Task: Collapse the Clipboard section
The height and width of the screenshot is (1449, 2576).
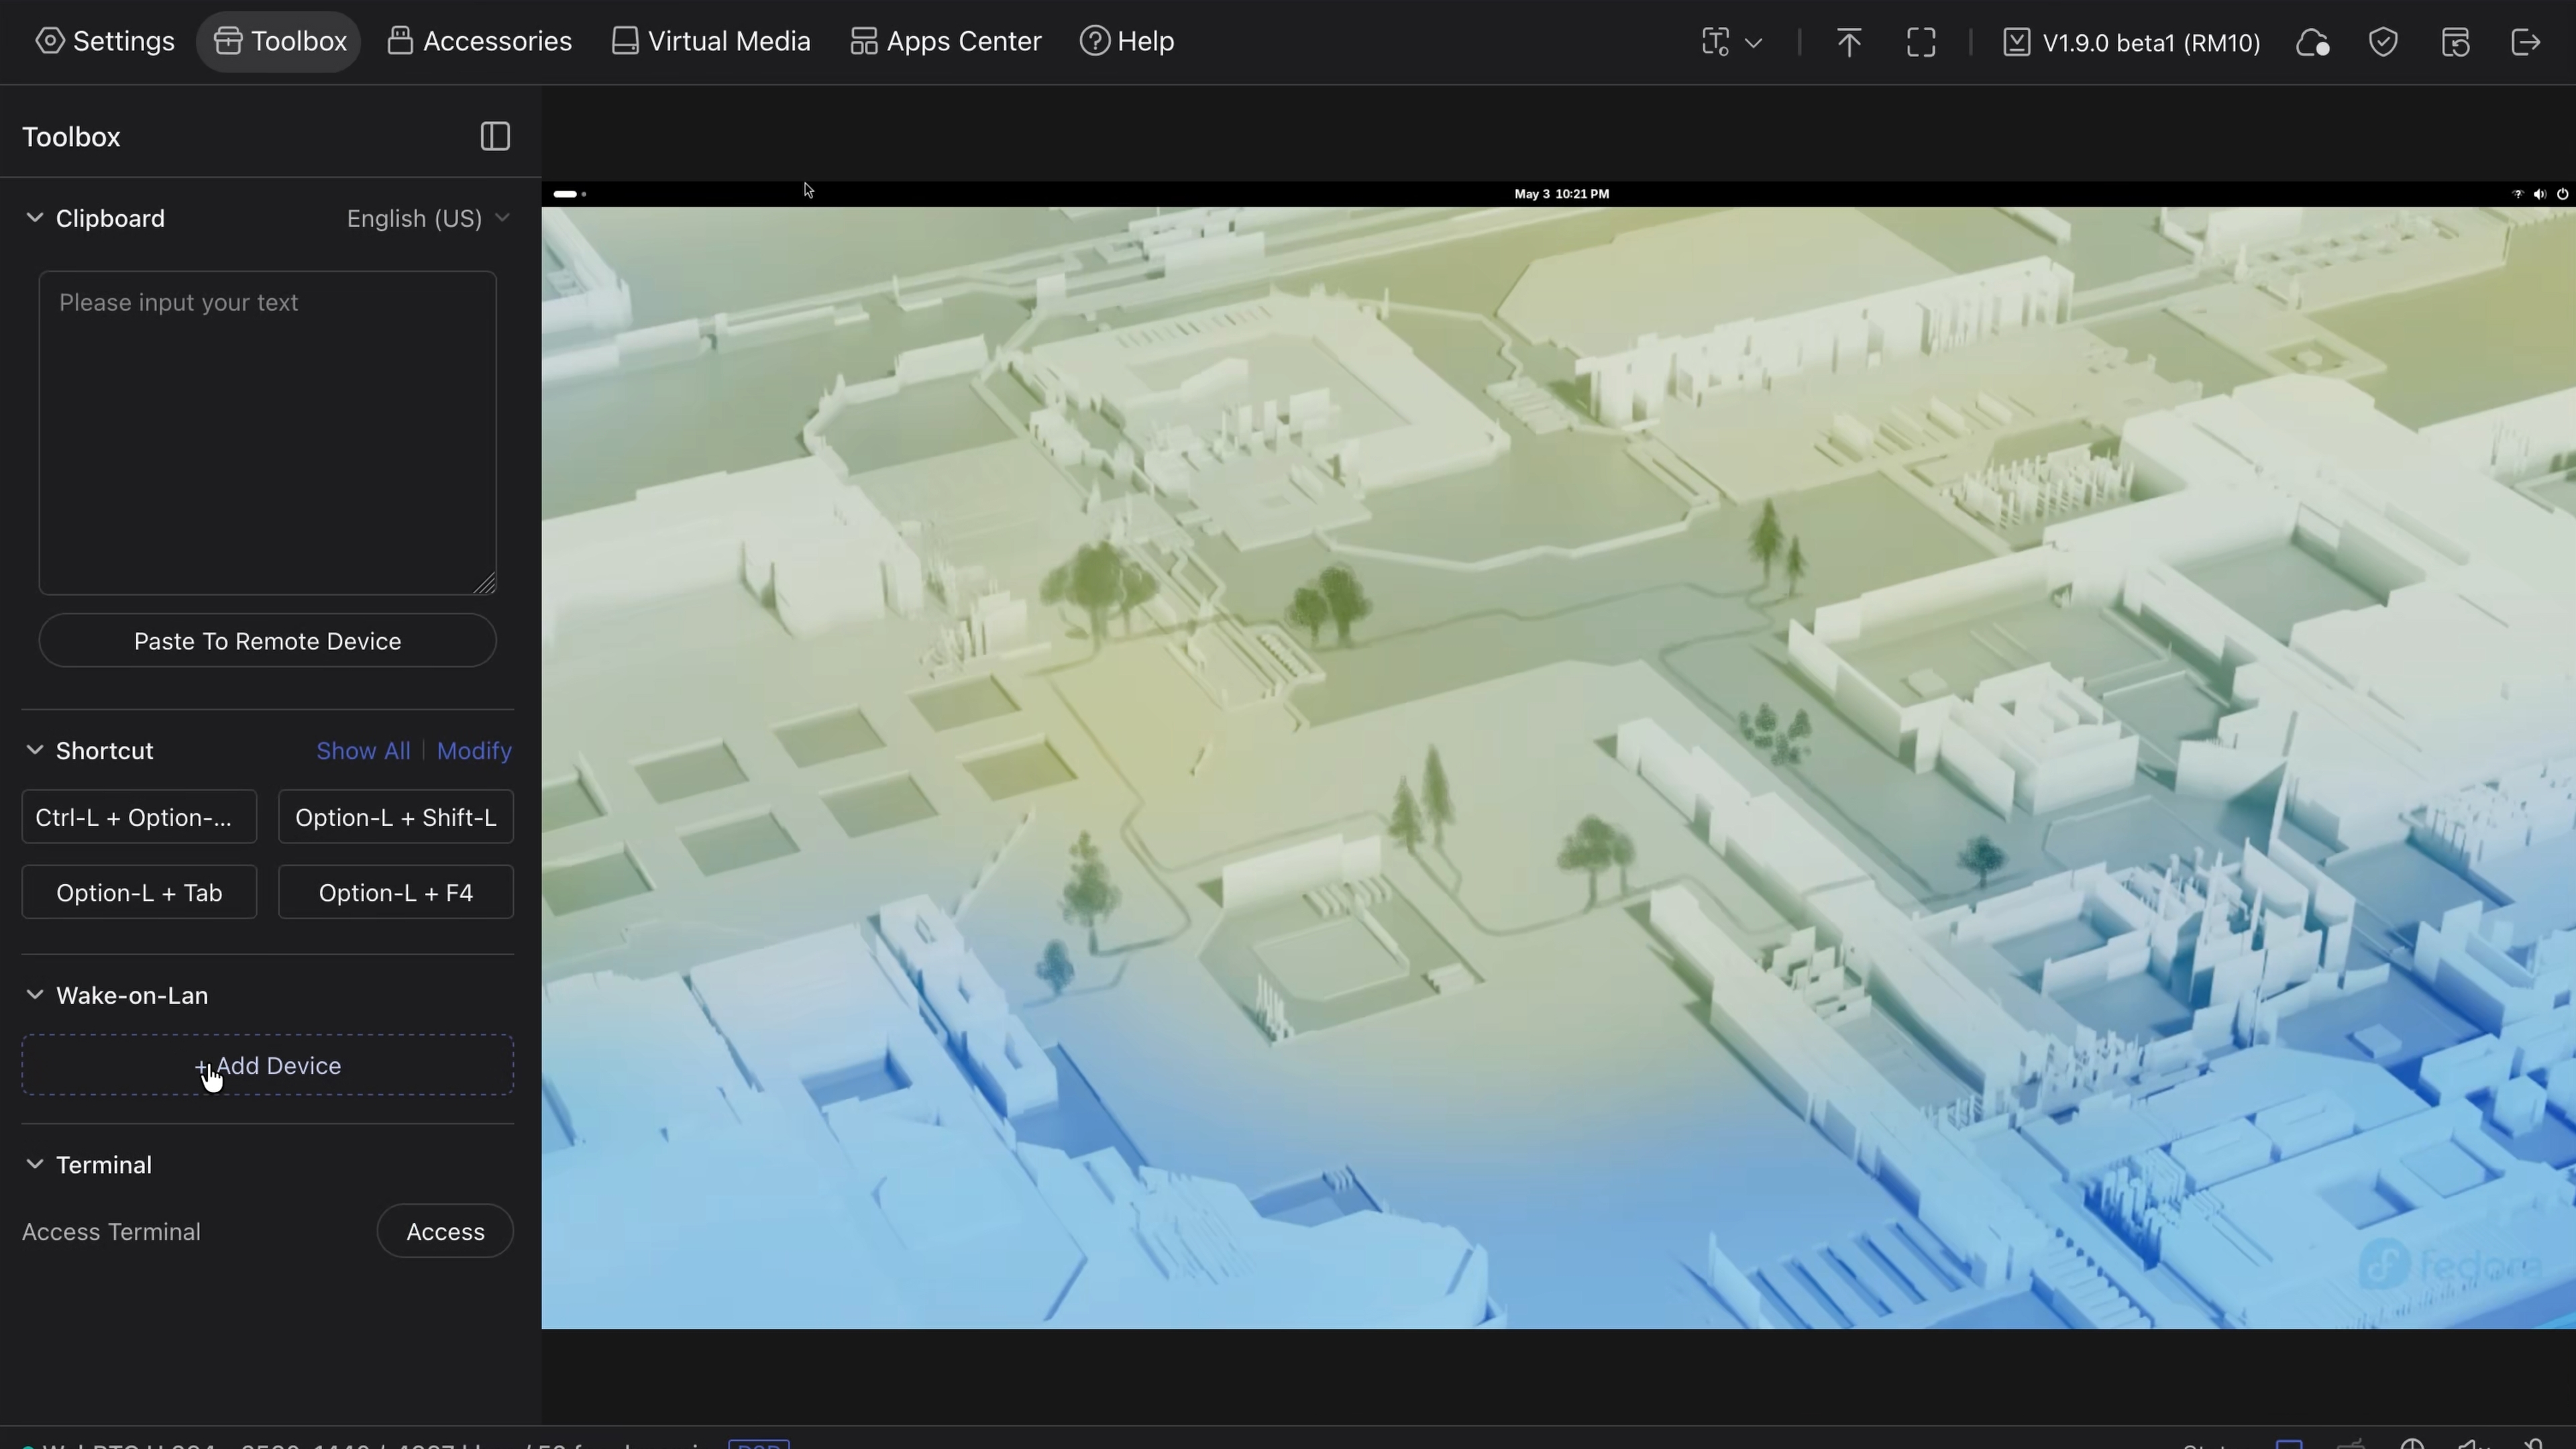Action: coord(34,217)
